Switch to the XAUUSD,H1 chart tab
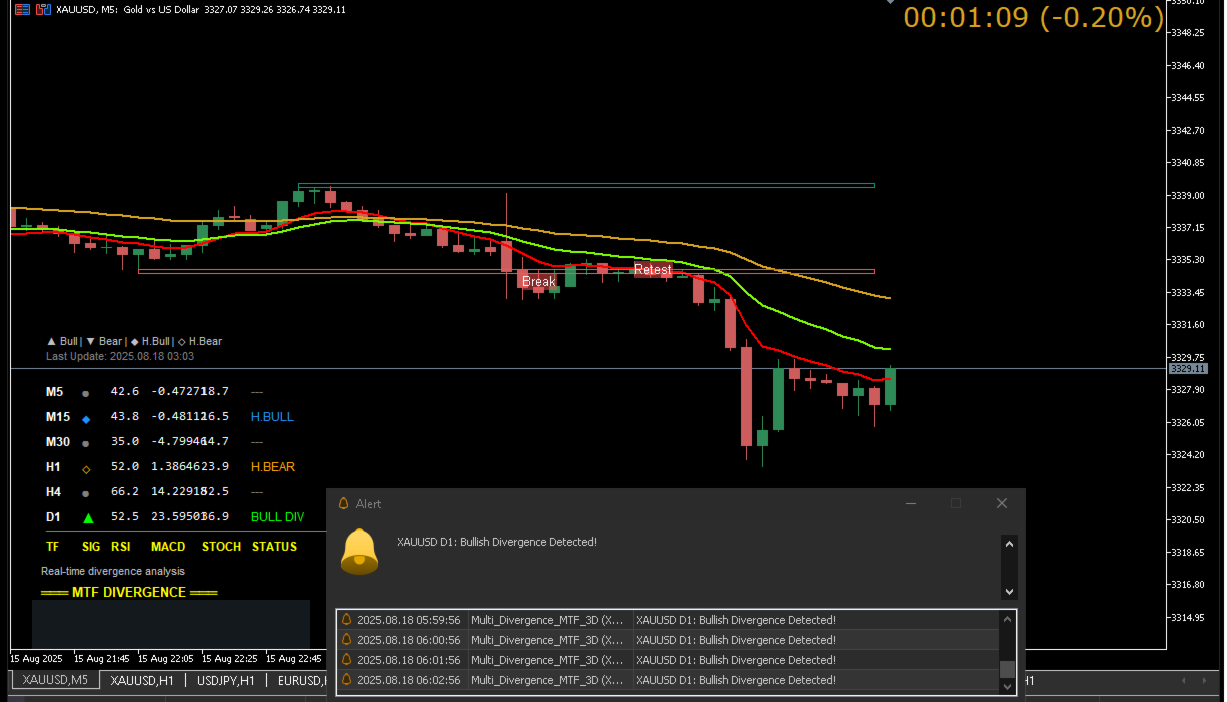Viewport: 1227px width, 702px height. click(142, 680)
